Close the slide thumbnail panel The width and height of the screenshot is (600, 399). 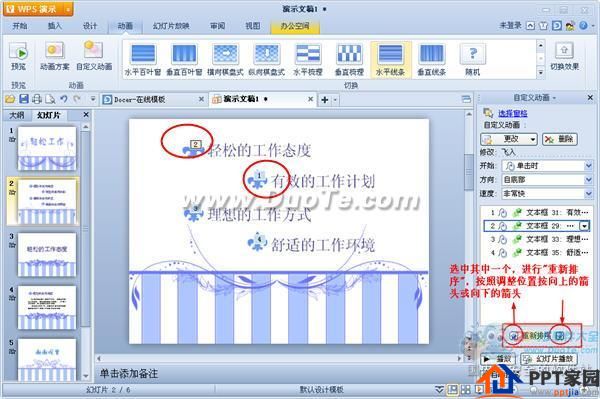click(x=86, y=115)
